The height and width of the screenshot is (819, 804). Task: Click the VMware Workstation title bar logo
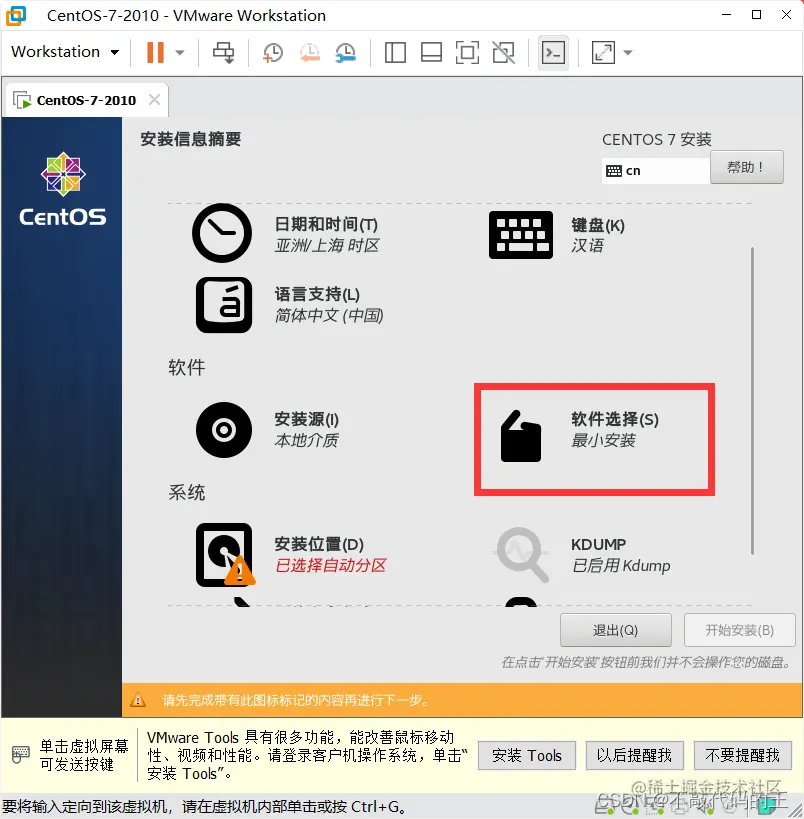(16, 15)
